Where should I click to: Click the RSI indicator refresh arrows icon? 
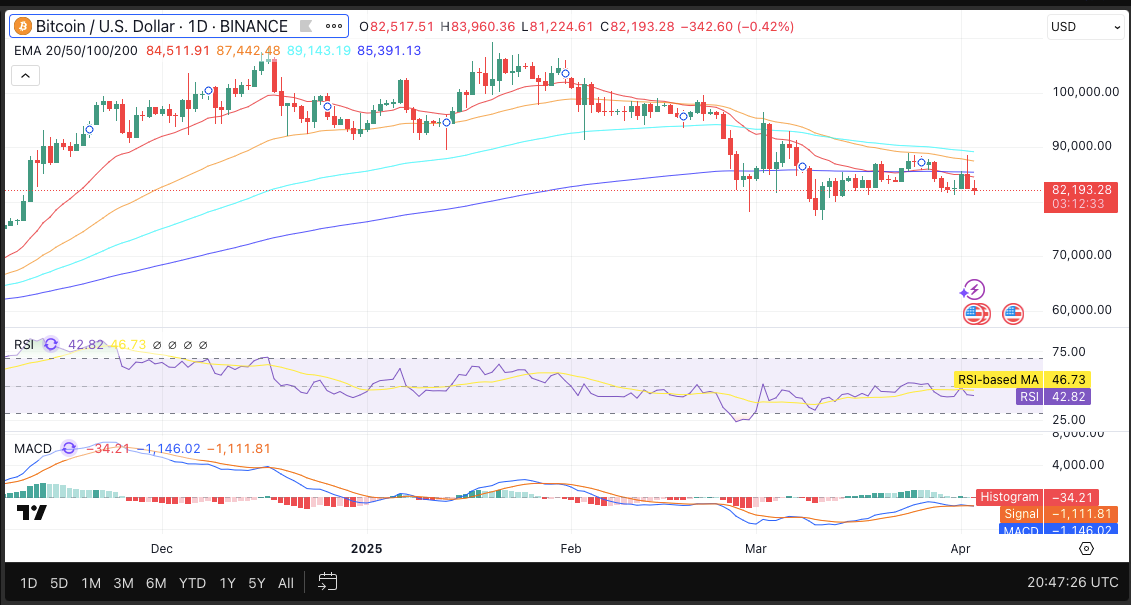(50, 345)
